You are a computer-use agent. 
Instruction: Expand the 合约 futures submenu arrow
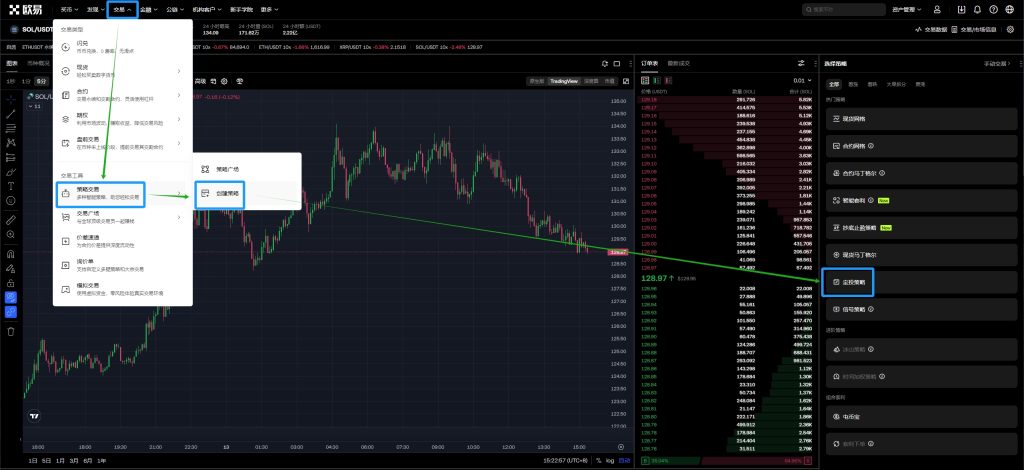tap(179, 95)
